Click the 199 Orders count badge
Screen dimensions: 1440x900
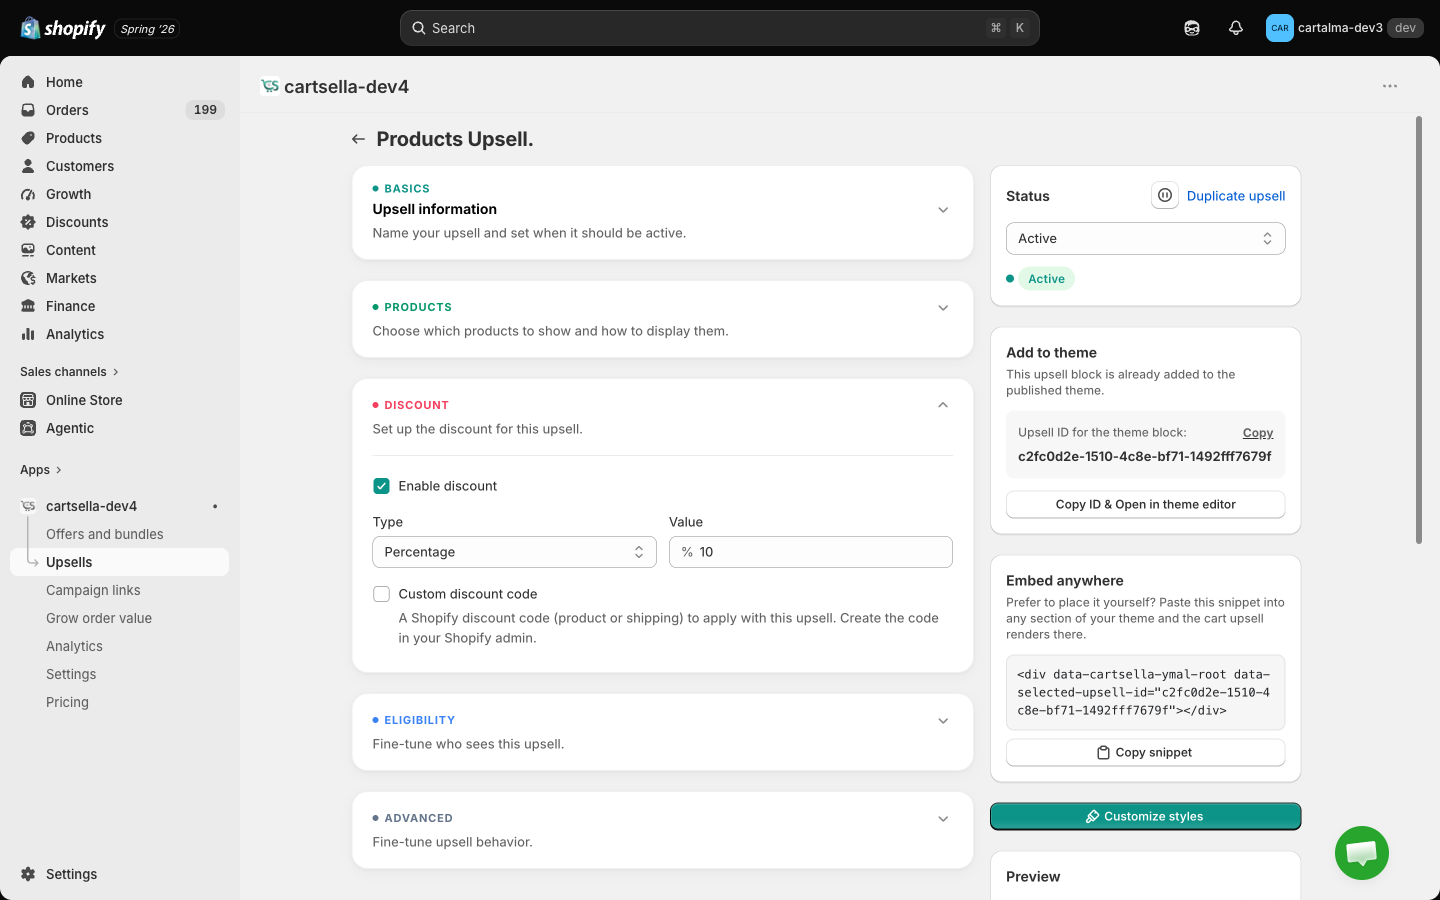(205, 110)
